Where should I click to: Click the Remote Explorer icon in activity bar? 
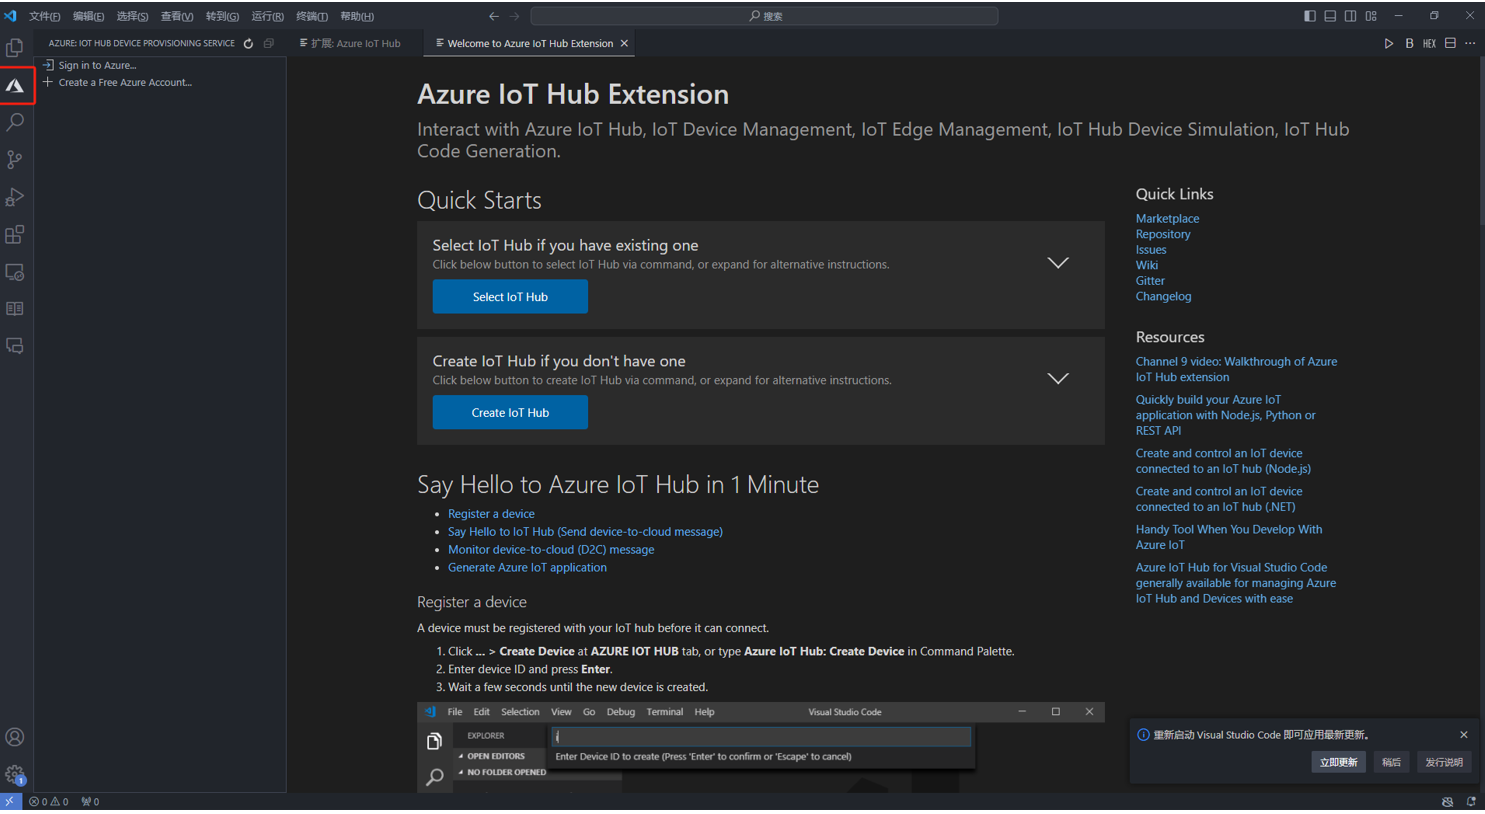(x=15, y=272)
